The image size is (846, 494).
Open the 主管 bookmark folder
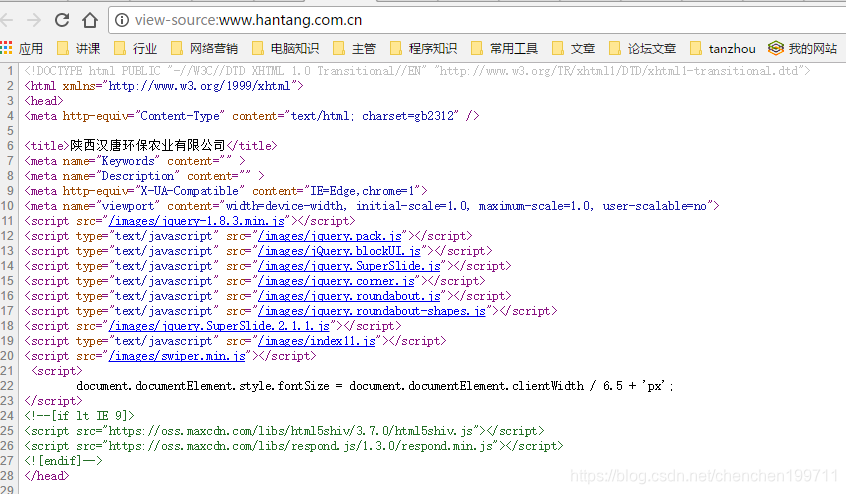(354, 49)
